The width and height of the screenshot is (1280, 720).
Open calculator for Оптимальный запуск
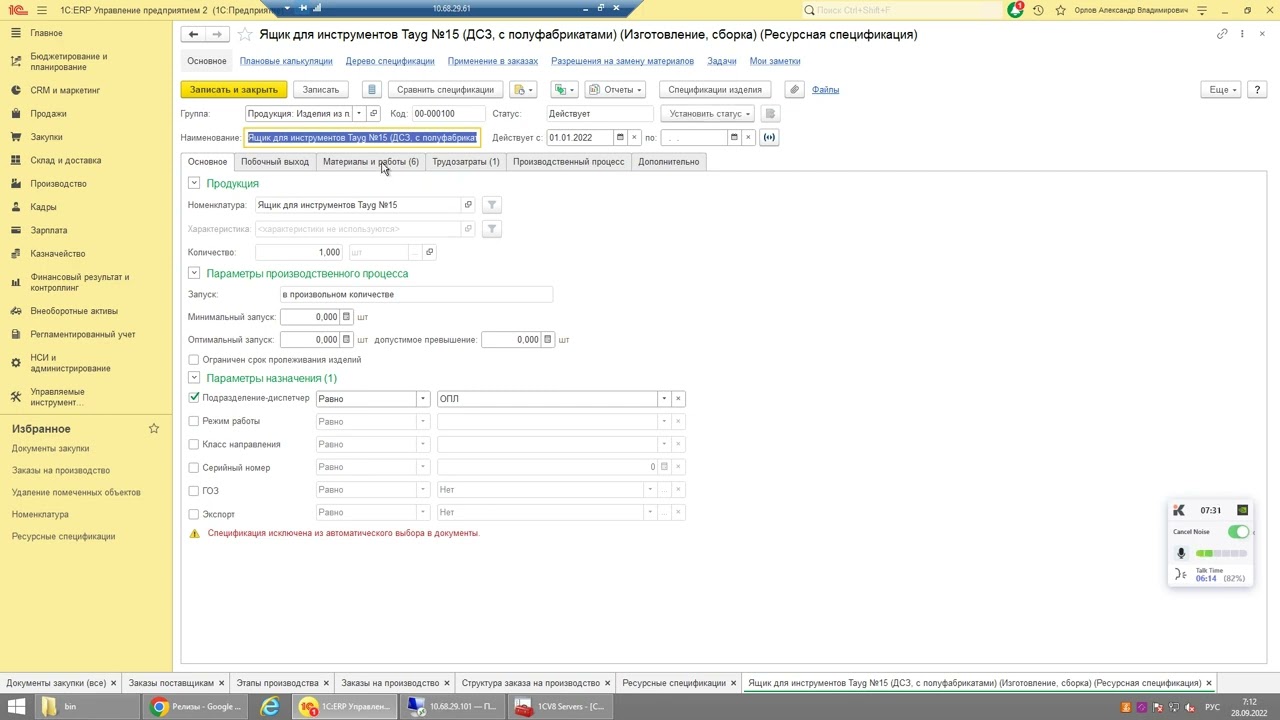click(x=346, y=340)
